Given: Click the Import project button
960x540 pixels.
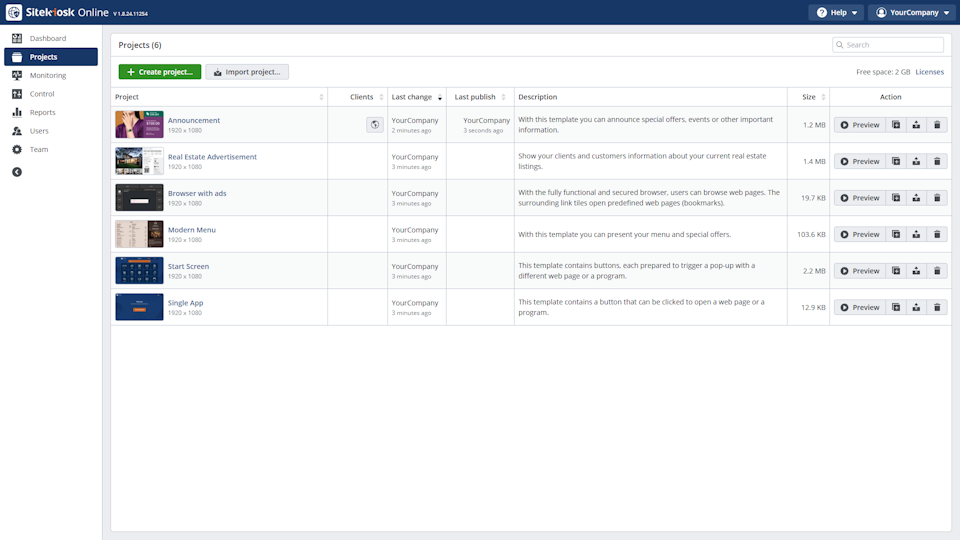Looking at the screenshot, I should click(x=247, y=72).
